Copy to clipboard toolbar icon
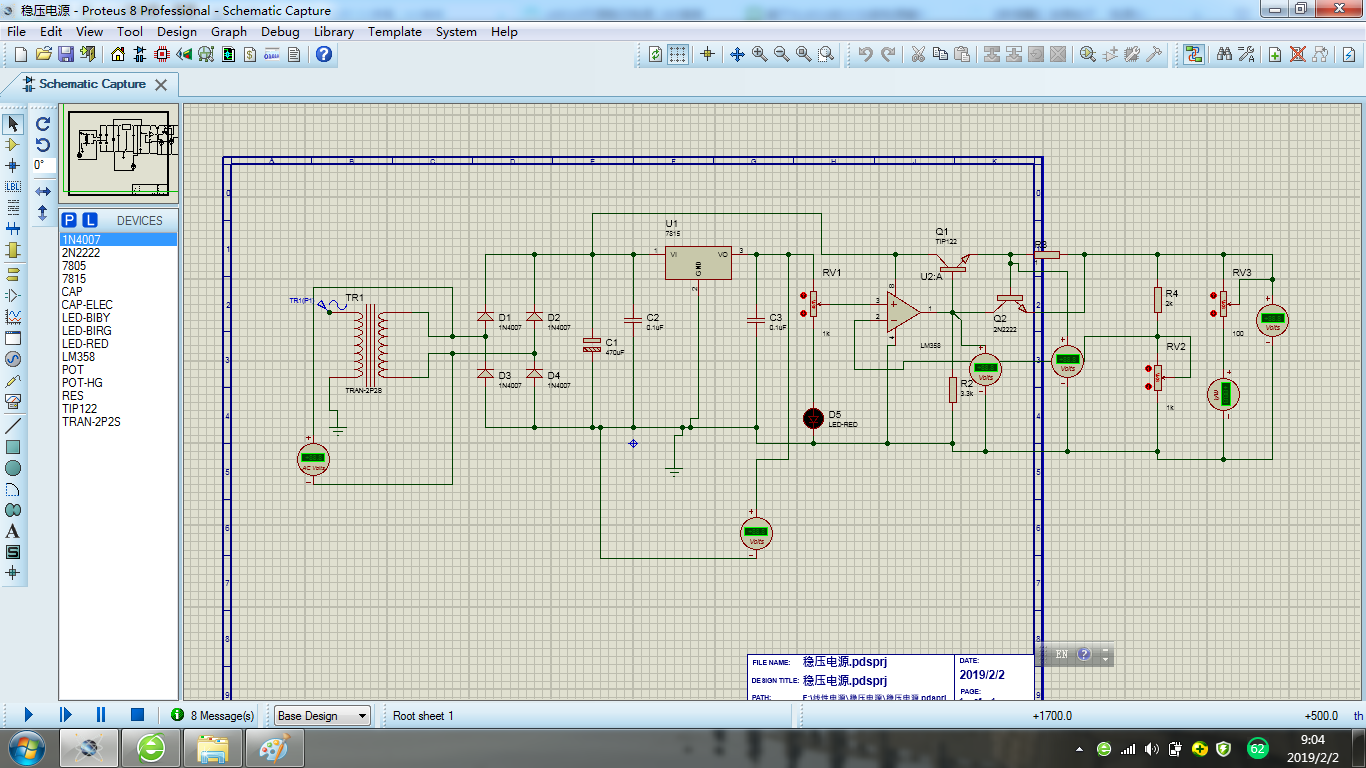Screen dimensions: 1366x768 (940, 54)
